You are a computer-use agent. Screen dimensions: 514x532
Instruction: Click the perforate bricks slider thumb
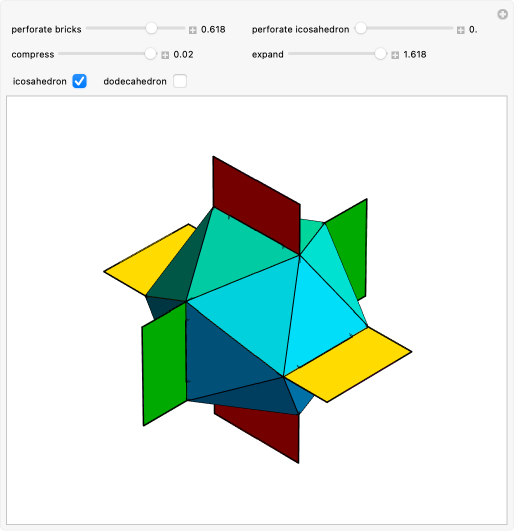(x=151, y=28)
